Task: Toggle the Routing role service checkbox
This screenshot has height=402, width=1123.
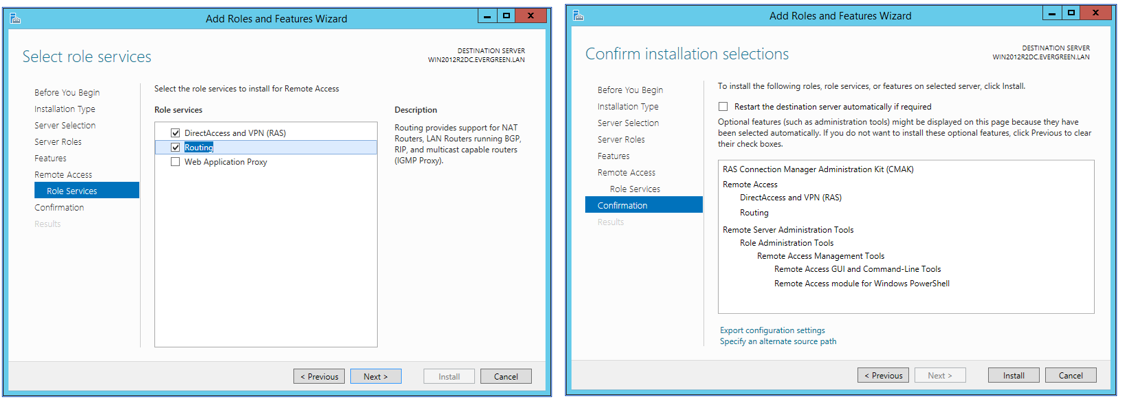Action: [x=176, y=147]
